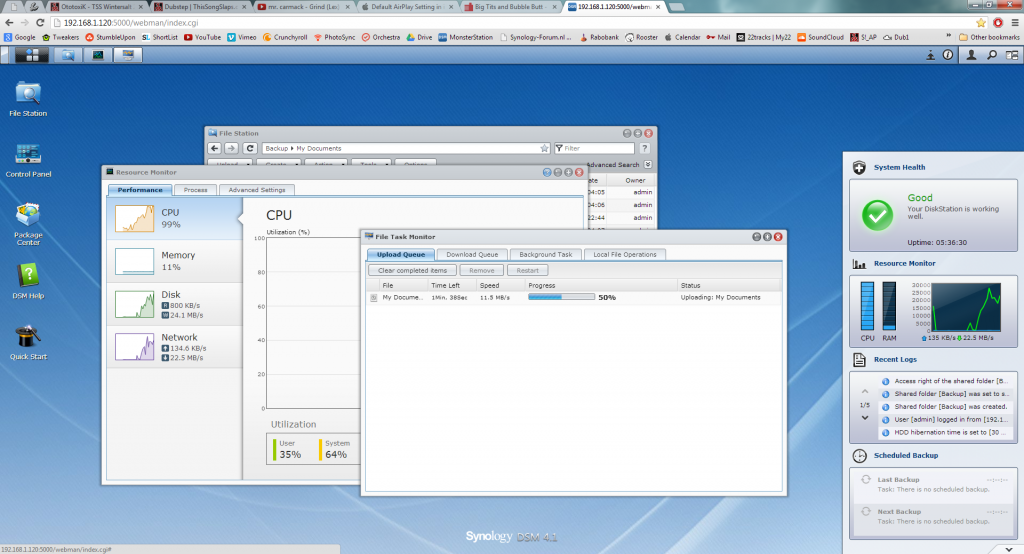The height and width of the screenshot is (554, 1024).
Task: Click Clear completed items button
Action: 411,270
